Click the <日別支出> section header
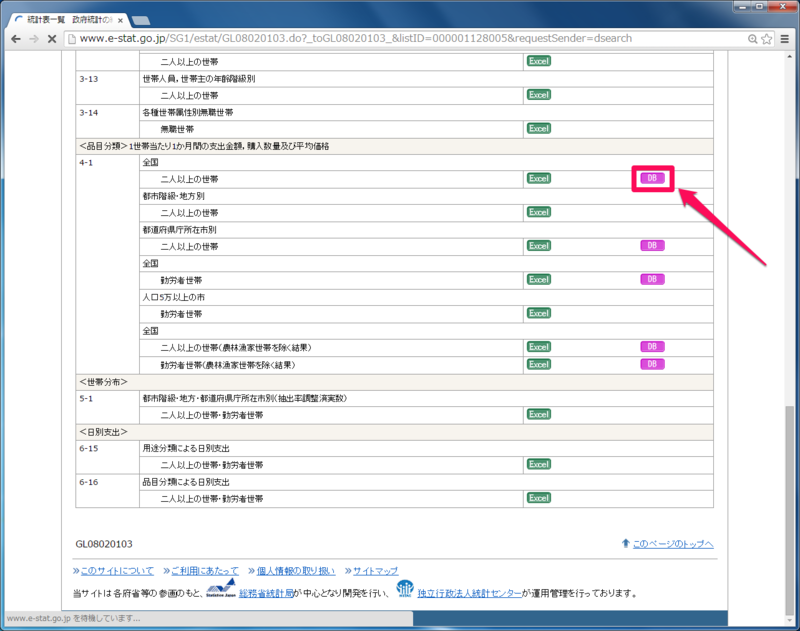The height and width of the screenshot is (631, 800). 394,432
